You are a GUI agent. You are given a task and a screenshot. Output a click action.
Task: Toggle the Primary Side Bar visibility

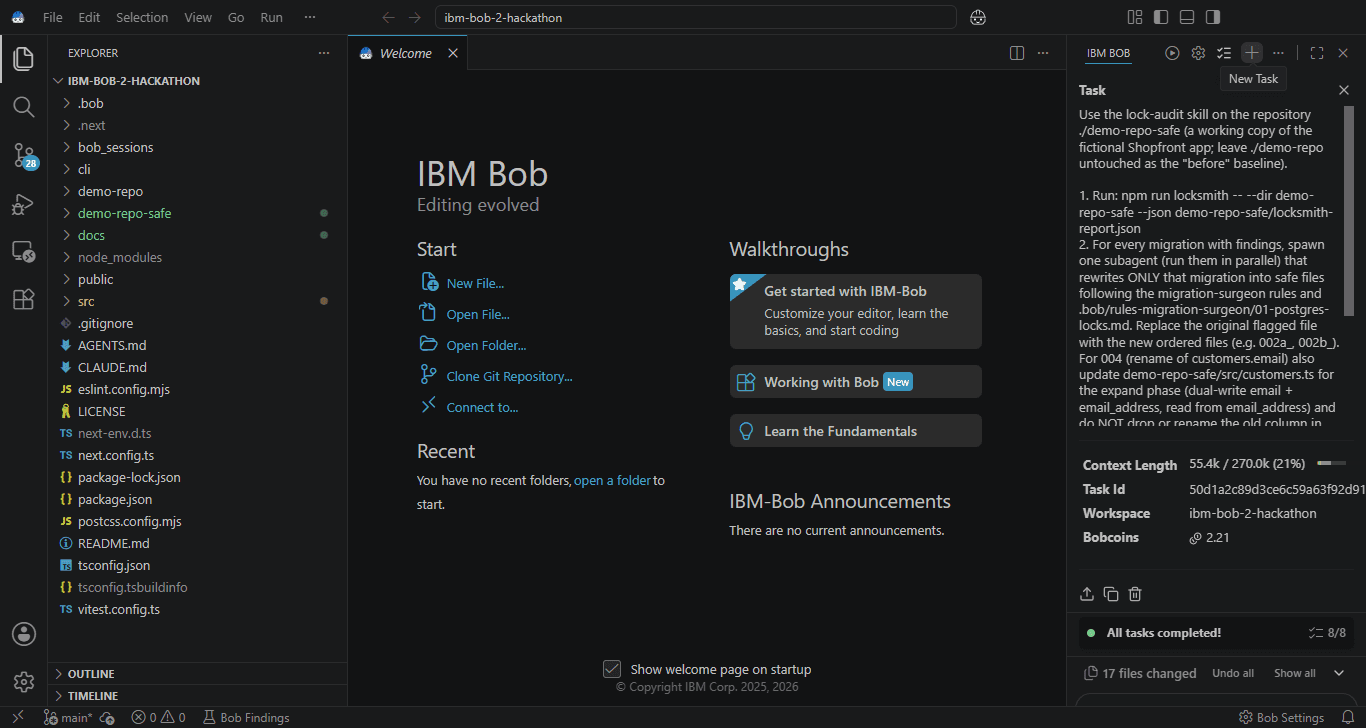point(1161,17)
